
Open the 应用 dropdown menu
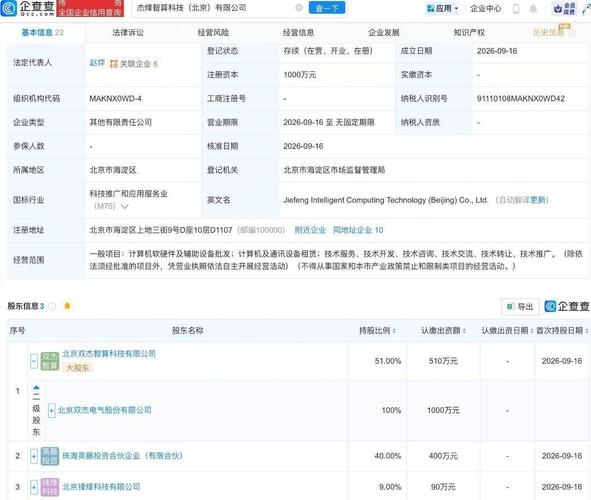(442, 8)
